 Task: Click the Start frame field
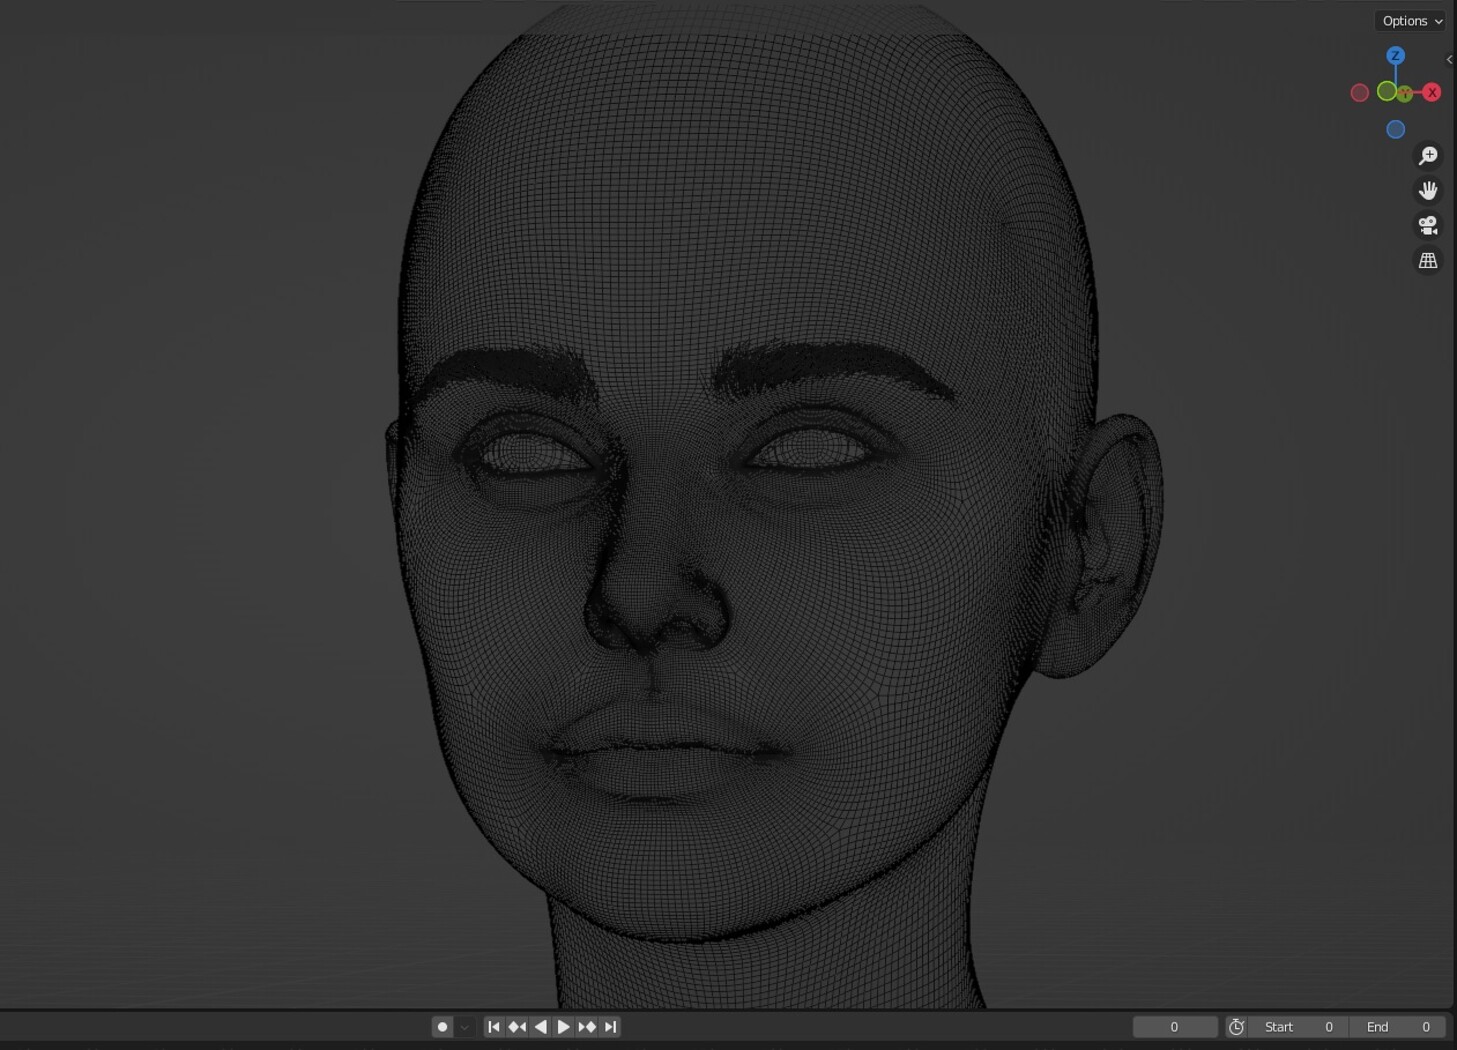1299,1027
